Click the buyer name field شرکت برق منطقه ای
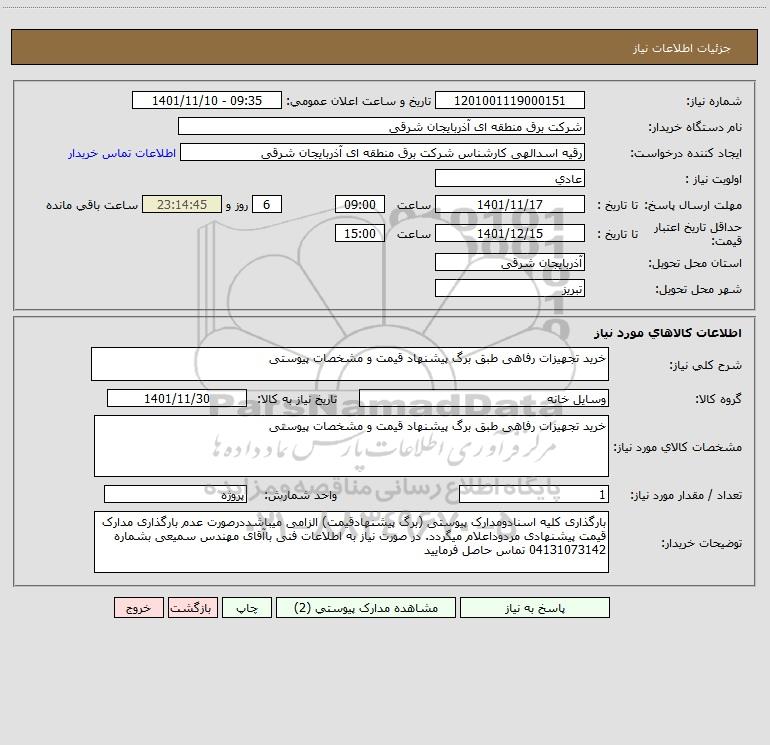 (381, 126)
